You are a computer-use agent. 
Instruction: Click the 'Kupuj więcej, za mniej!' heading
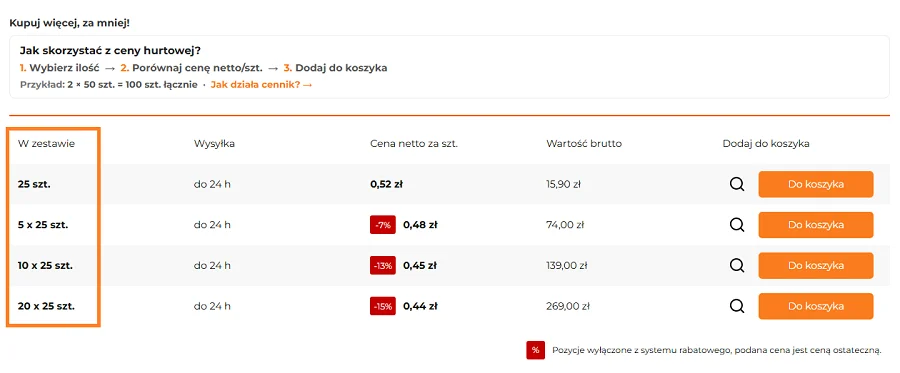69,24
